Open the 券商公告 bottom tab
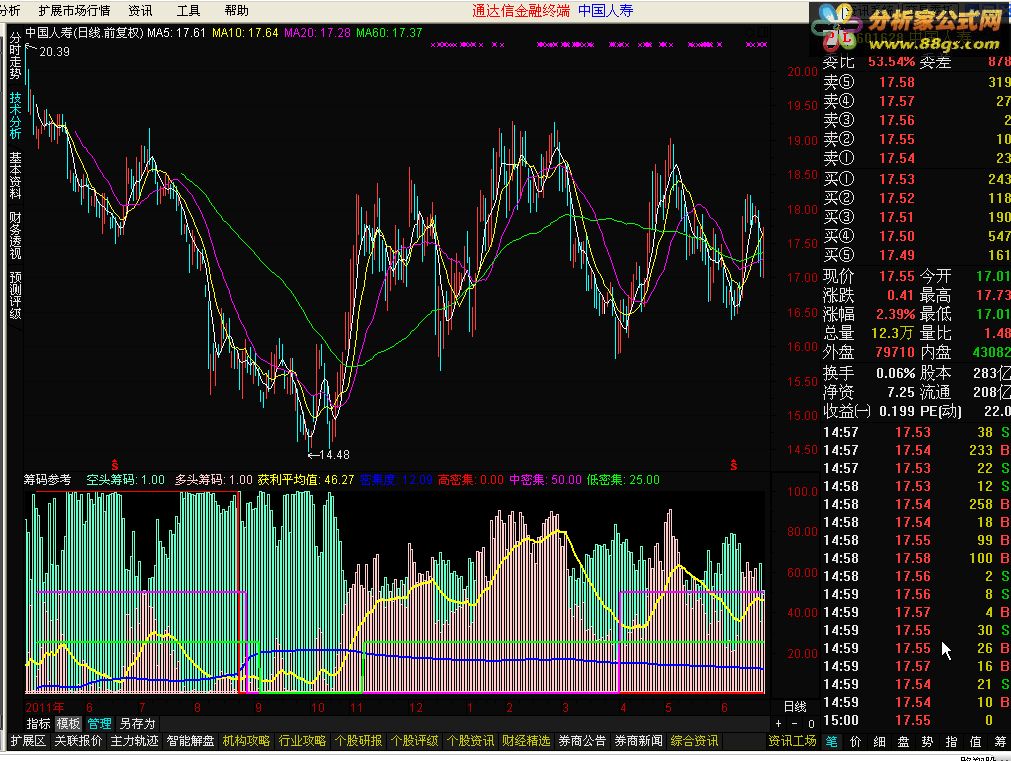Image resolution: width=1011 pixels, height=761 pixels. [582, 741]
